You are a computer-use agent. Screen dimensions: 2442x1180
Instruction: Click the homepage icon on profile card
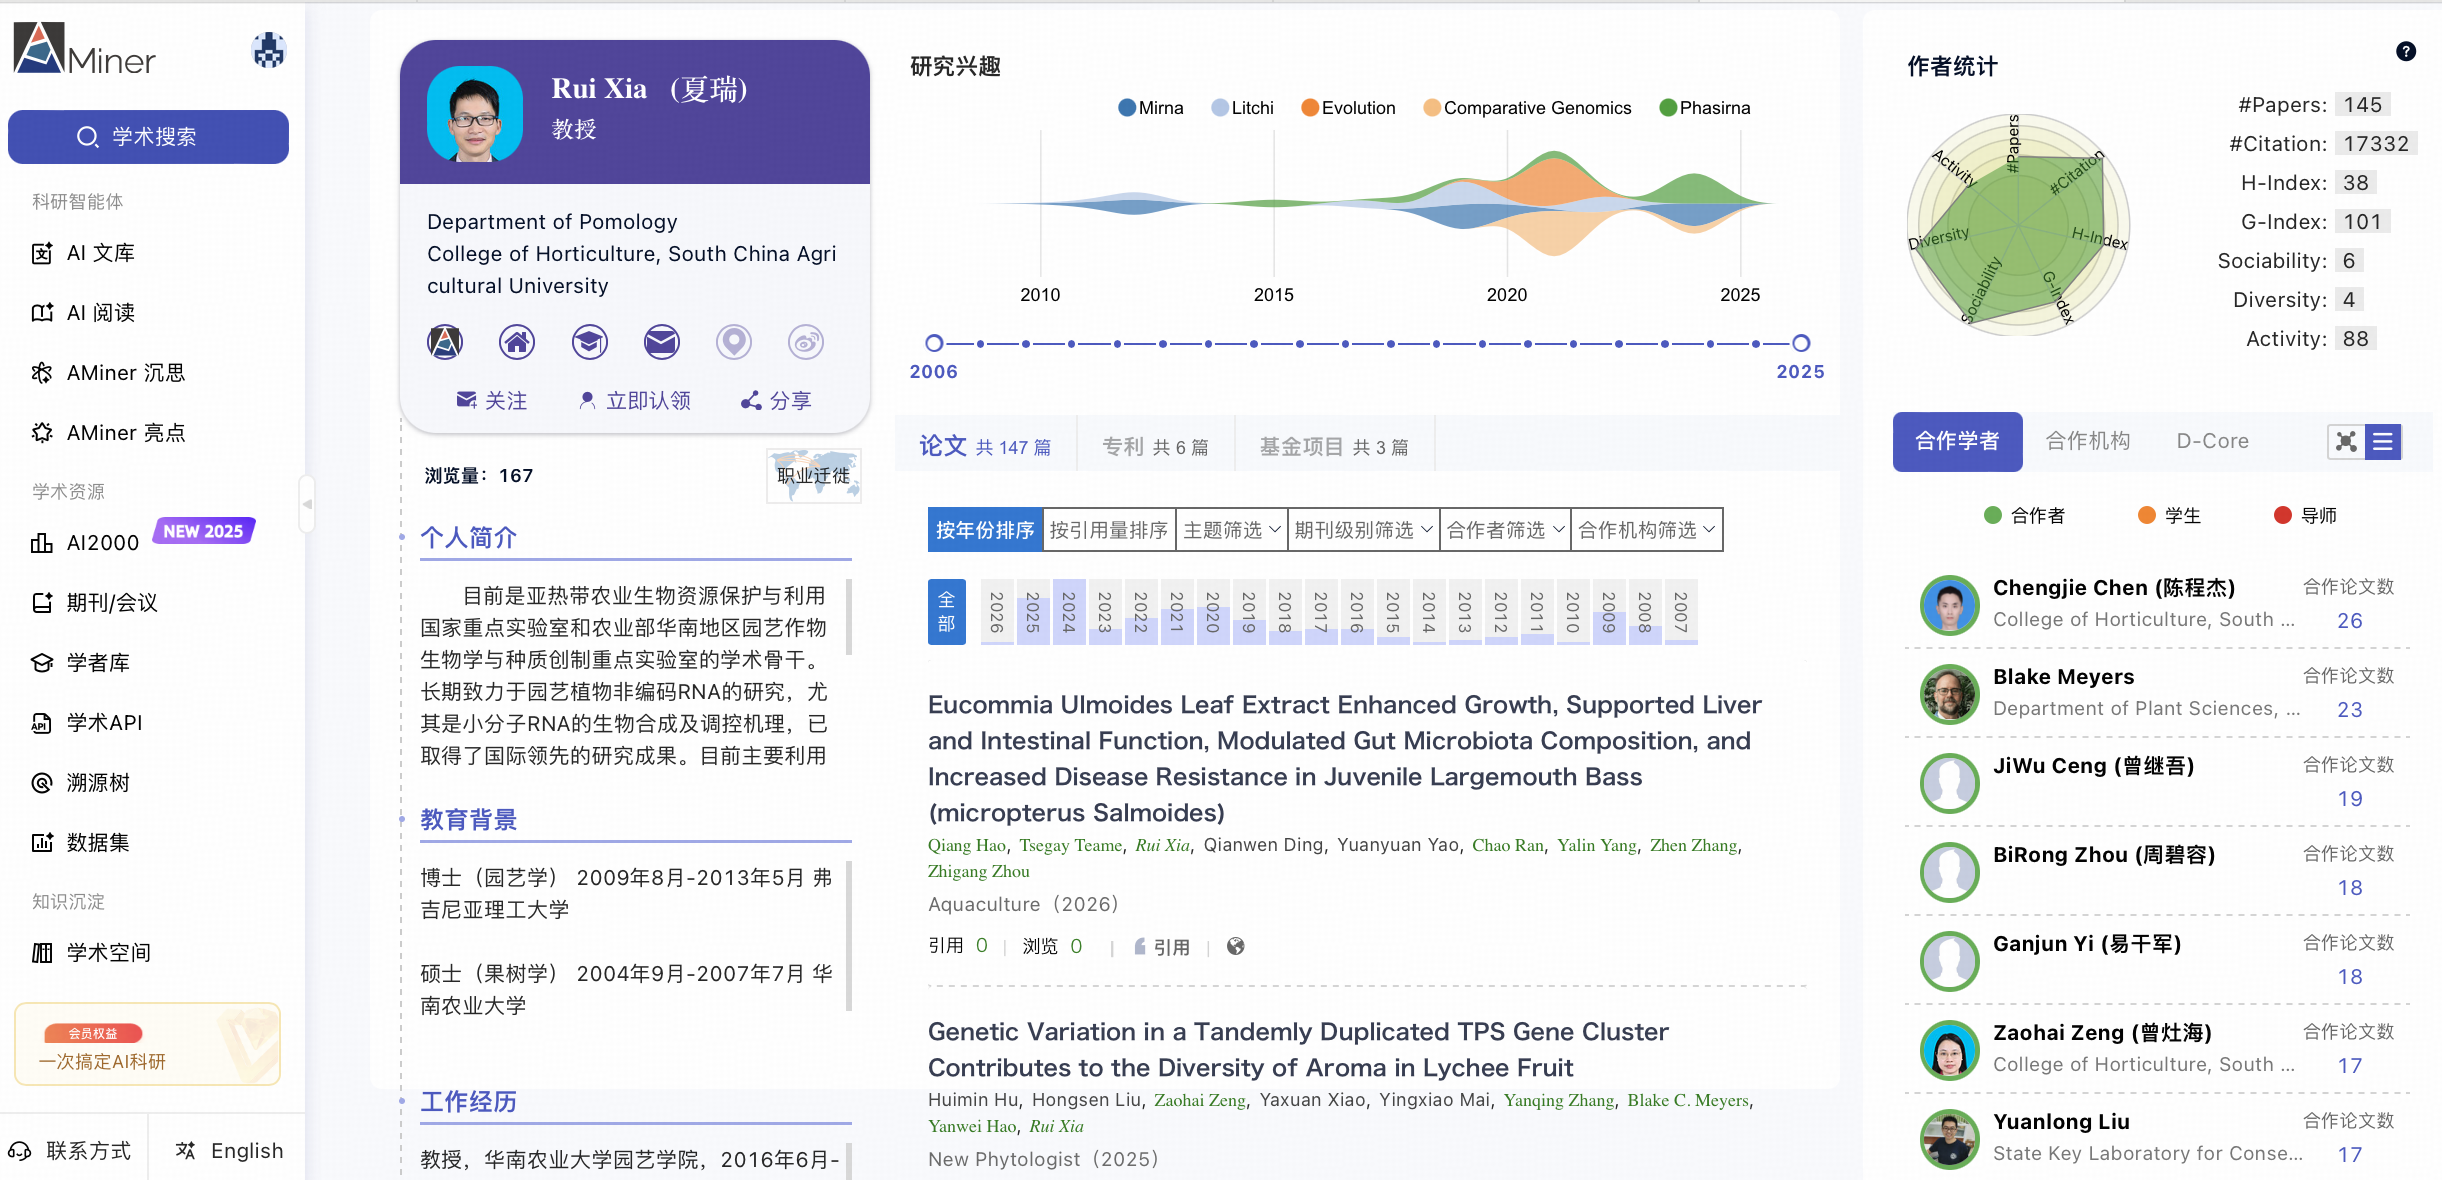pyautogui.click(x=517, y=343)
